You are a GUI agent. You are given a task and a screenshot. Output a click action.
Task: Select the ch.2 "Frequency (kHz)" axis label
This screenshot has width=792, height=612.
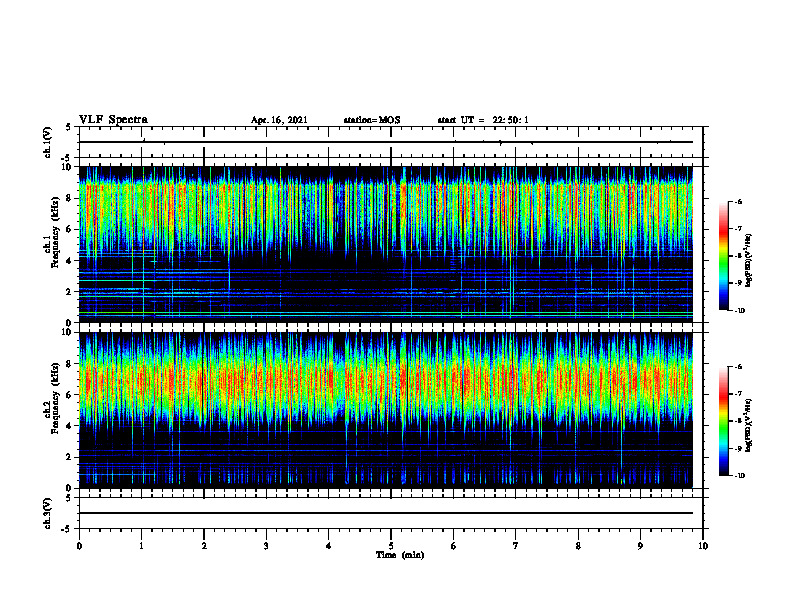click(55, 398)
